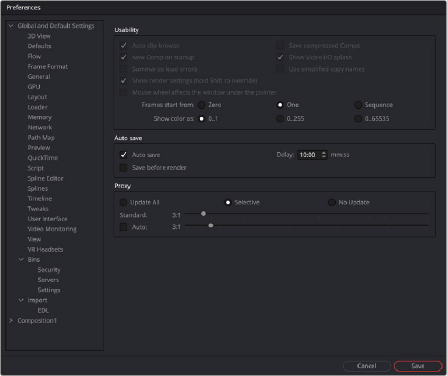Show color as 0..65535
Screen dimensions: 447x376
point(358,119)
